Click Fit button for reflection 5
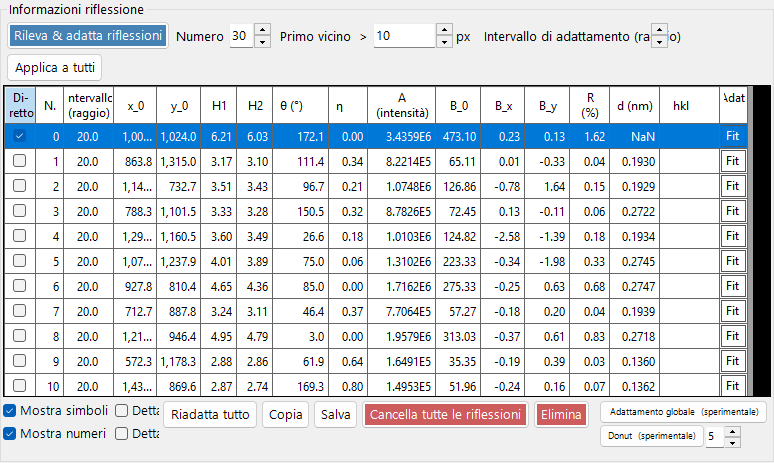 coord(733,261)
